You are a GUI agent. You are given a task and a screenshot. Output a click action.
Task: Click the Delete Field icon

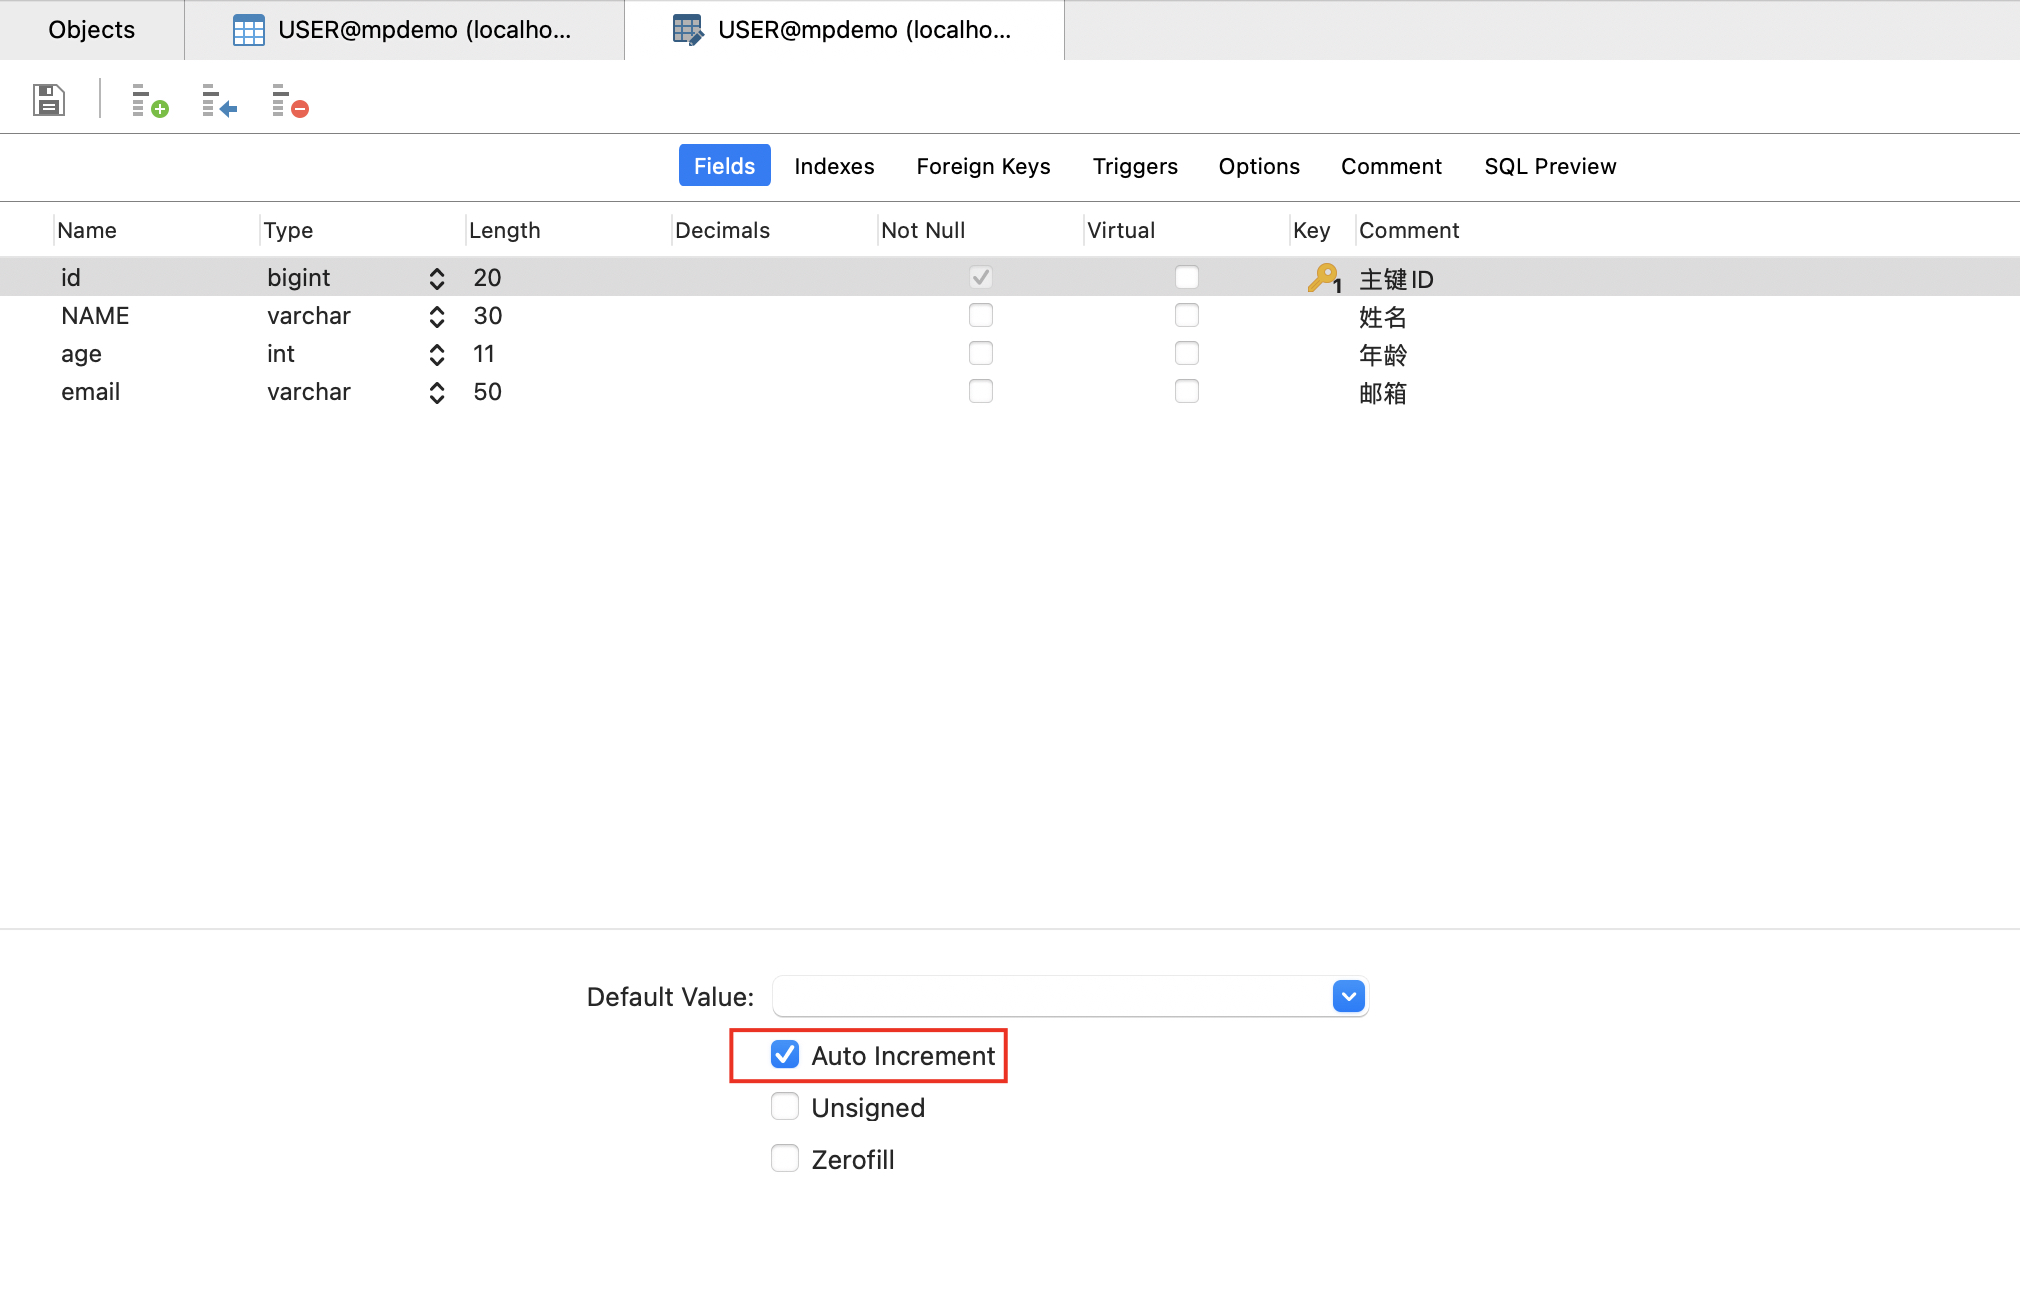289,100
